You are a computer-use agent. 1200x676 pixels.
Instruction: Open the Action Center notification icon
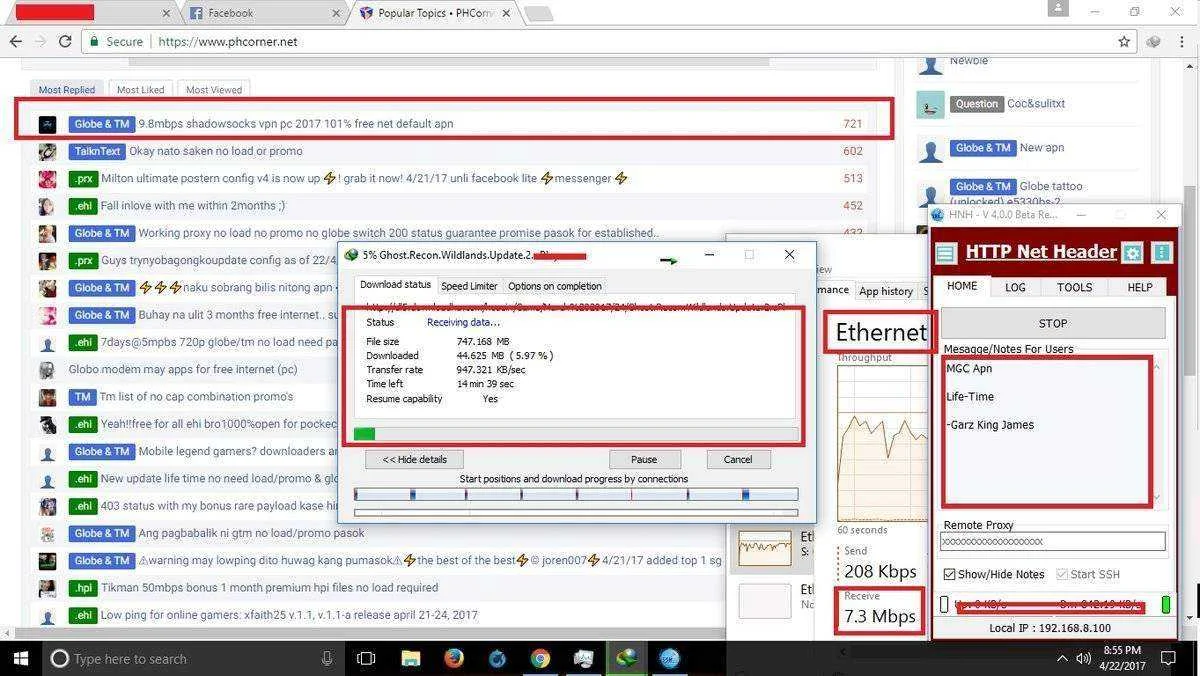[x=1167, y=658]
